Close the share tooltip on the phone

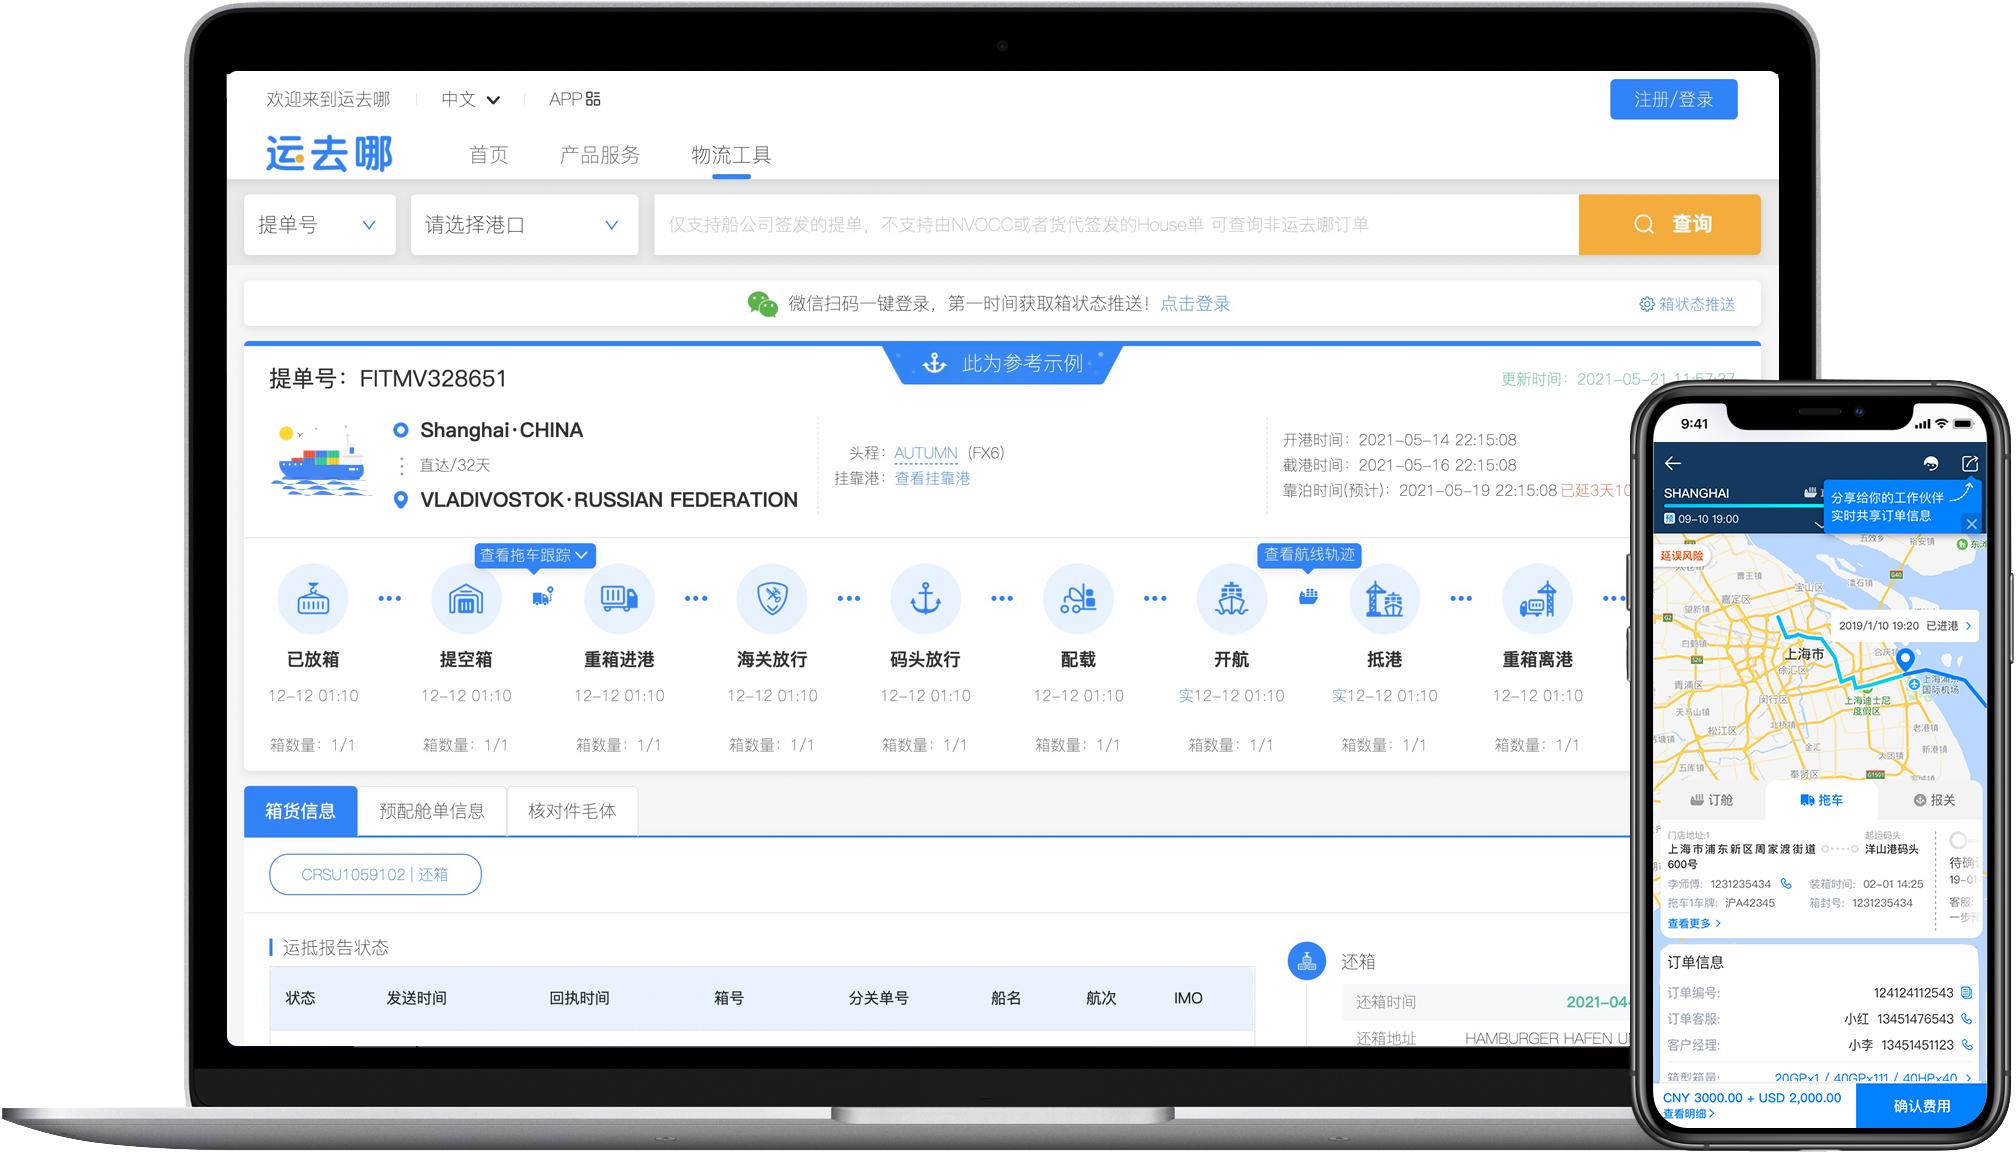tap(1971, 523)
